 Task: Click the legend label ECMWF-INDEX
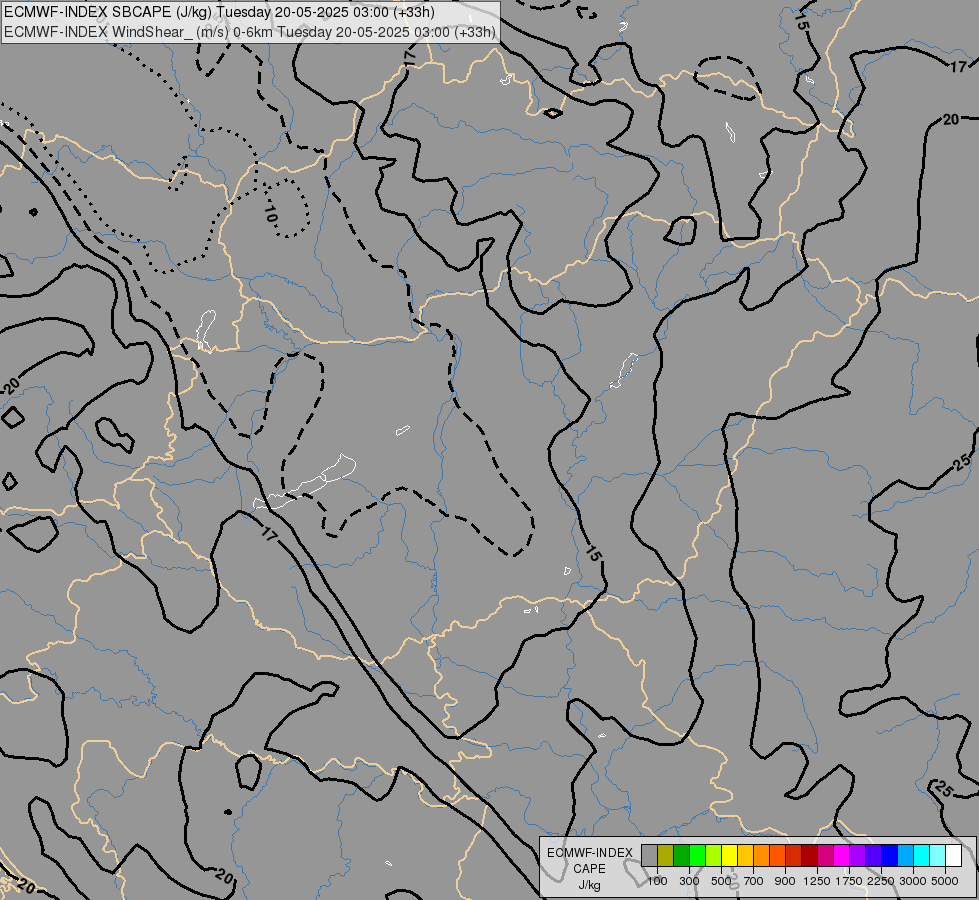(x=589, y=853)
